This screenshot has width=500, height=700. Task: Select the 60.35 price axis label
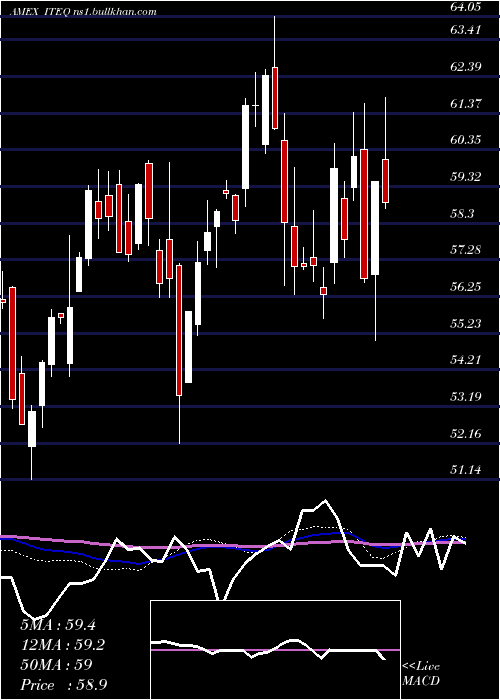point(465,140)
